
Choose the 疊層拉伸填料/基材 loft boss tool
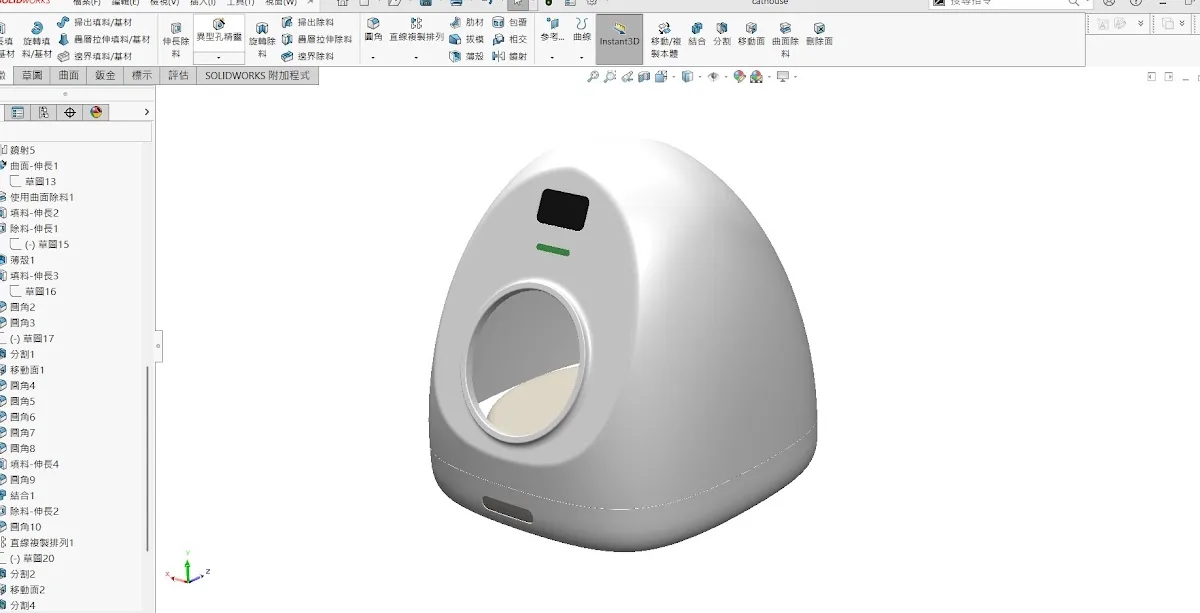point(104,39)
